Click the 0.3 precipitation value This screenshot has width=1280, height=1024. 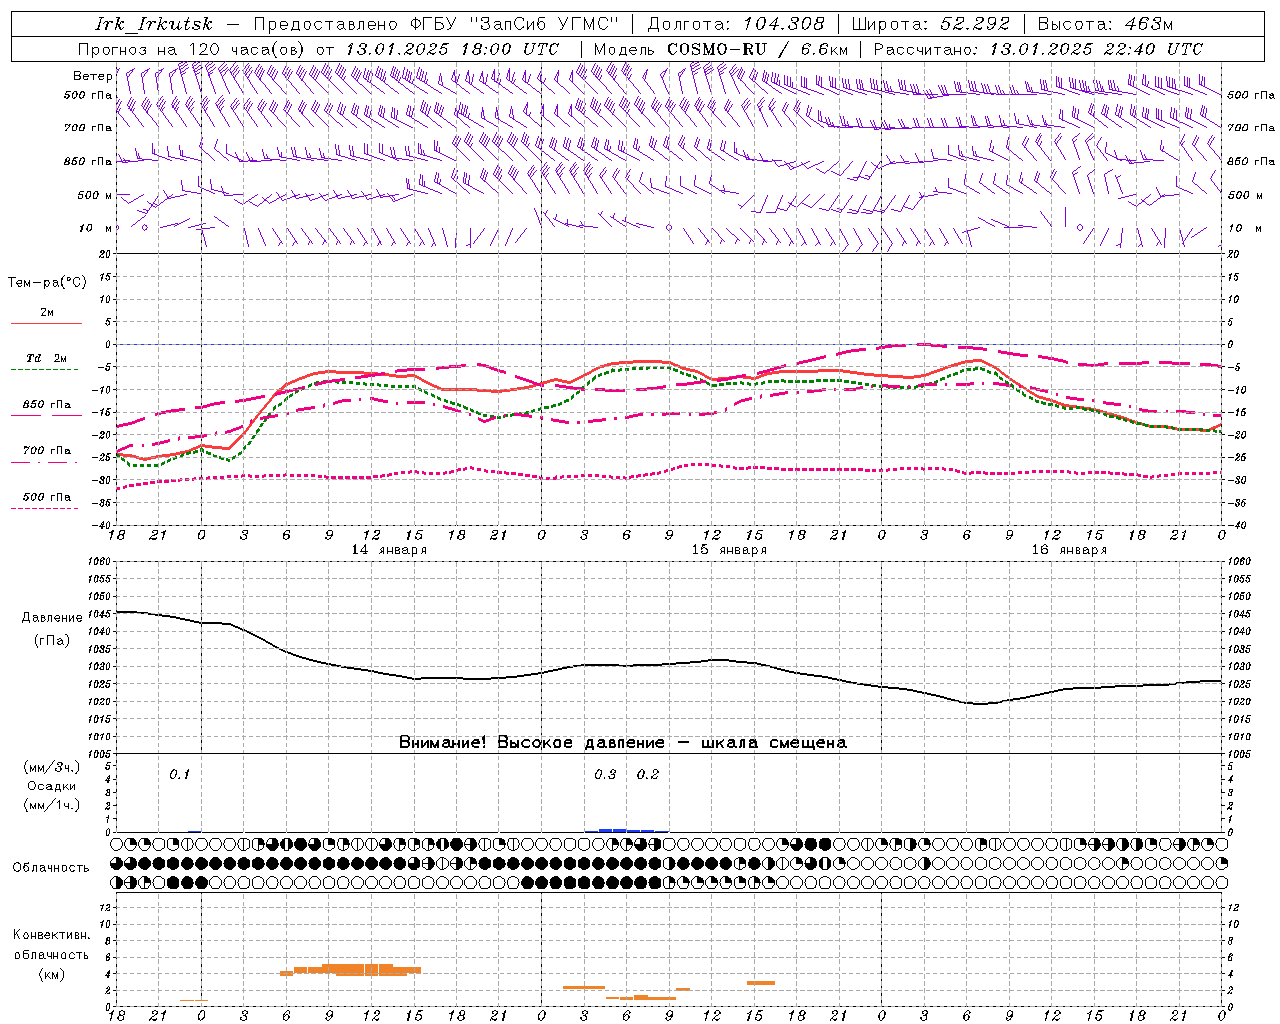(605, 774)
